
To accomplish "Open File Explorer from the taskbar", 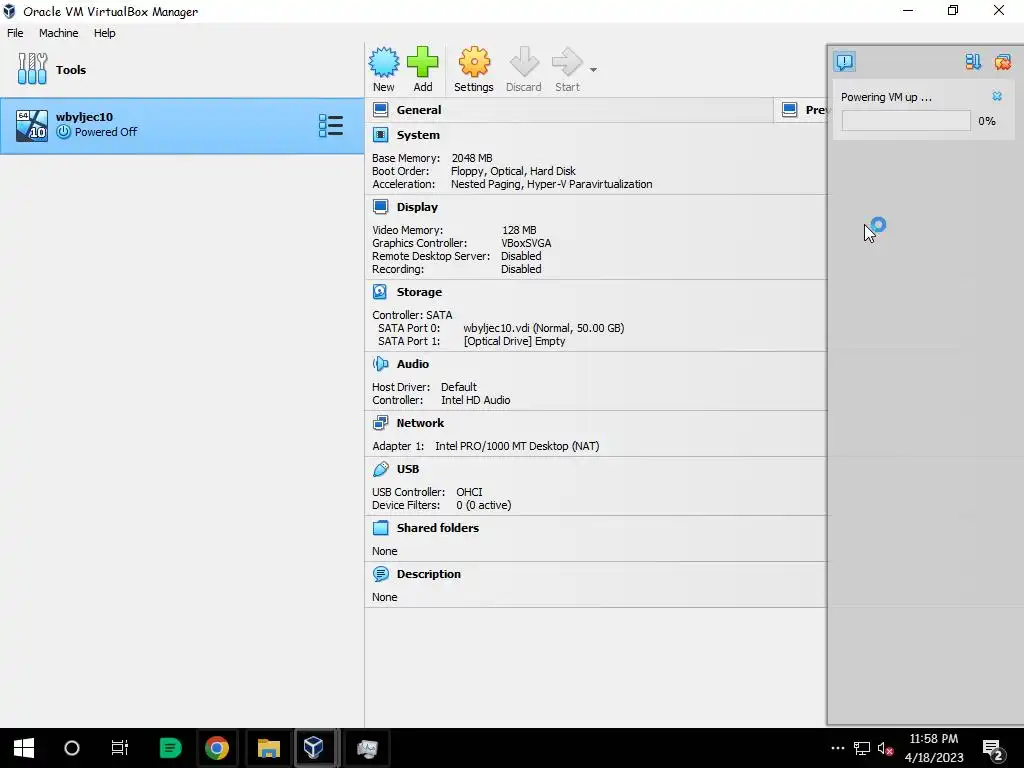I will (x=268, y=748).
